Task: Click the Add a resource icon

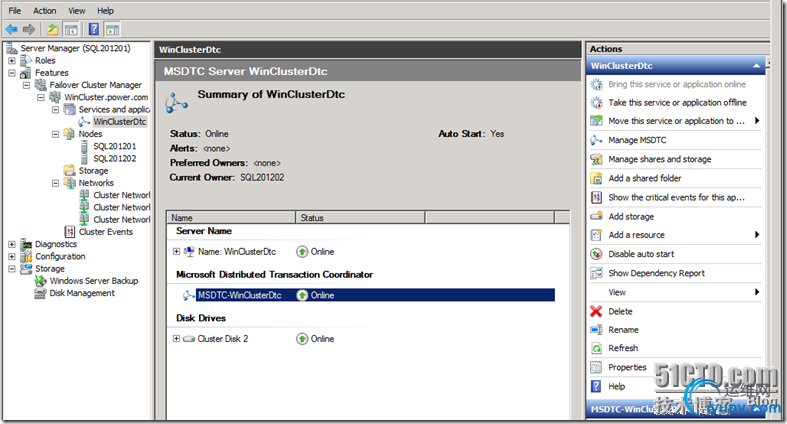Action: [x=596, y=235]
